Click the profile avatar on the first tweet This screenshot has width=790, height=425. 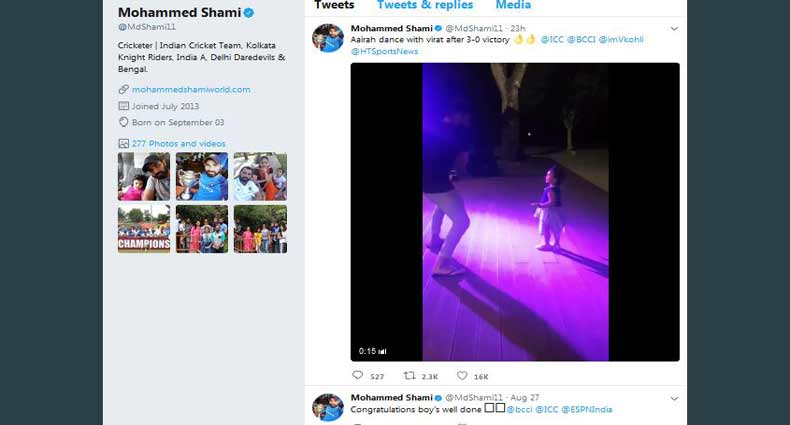coord(327,38)
